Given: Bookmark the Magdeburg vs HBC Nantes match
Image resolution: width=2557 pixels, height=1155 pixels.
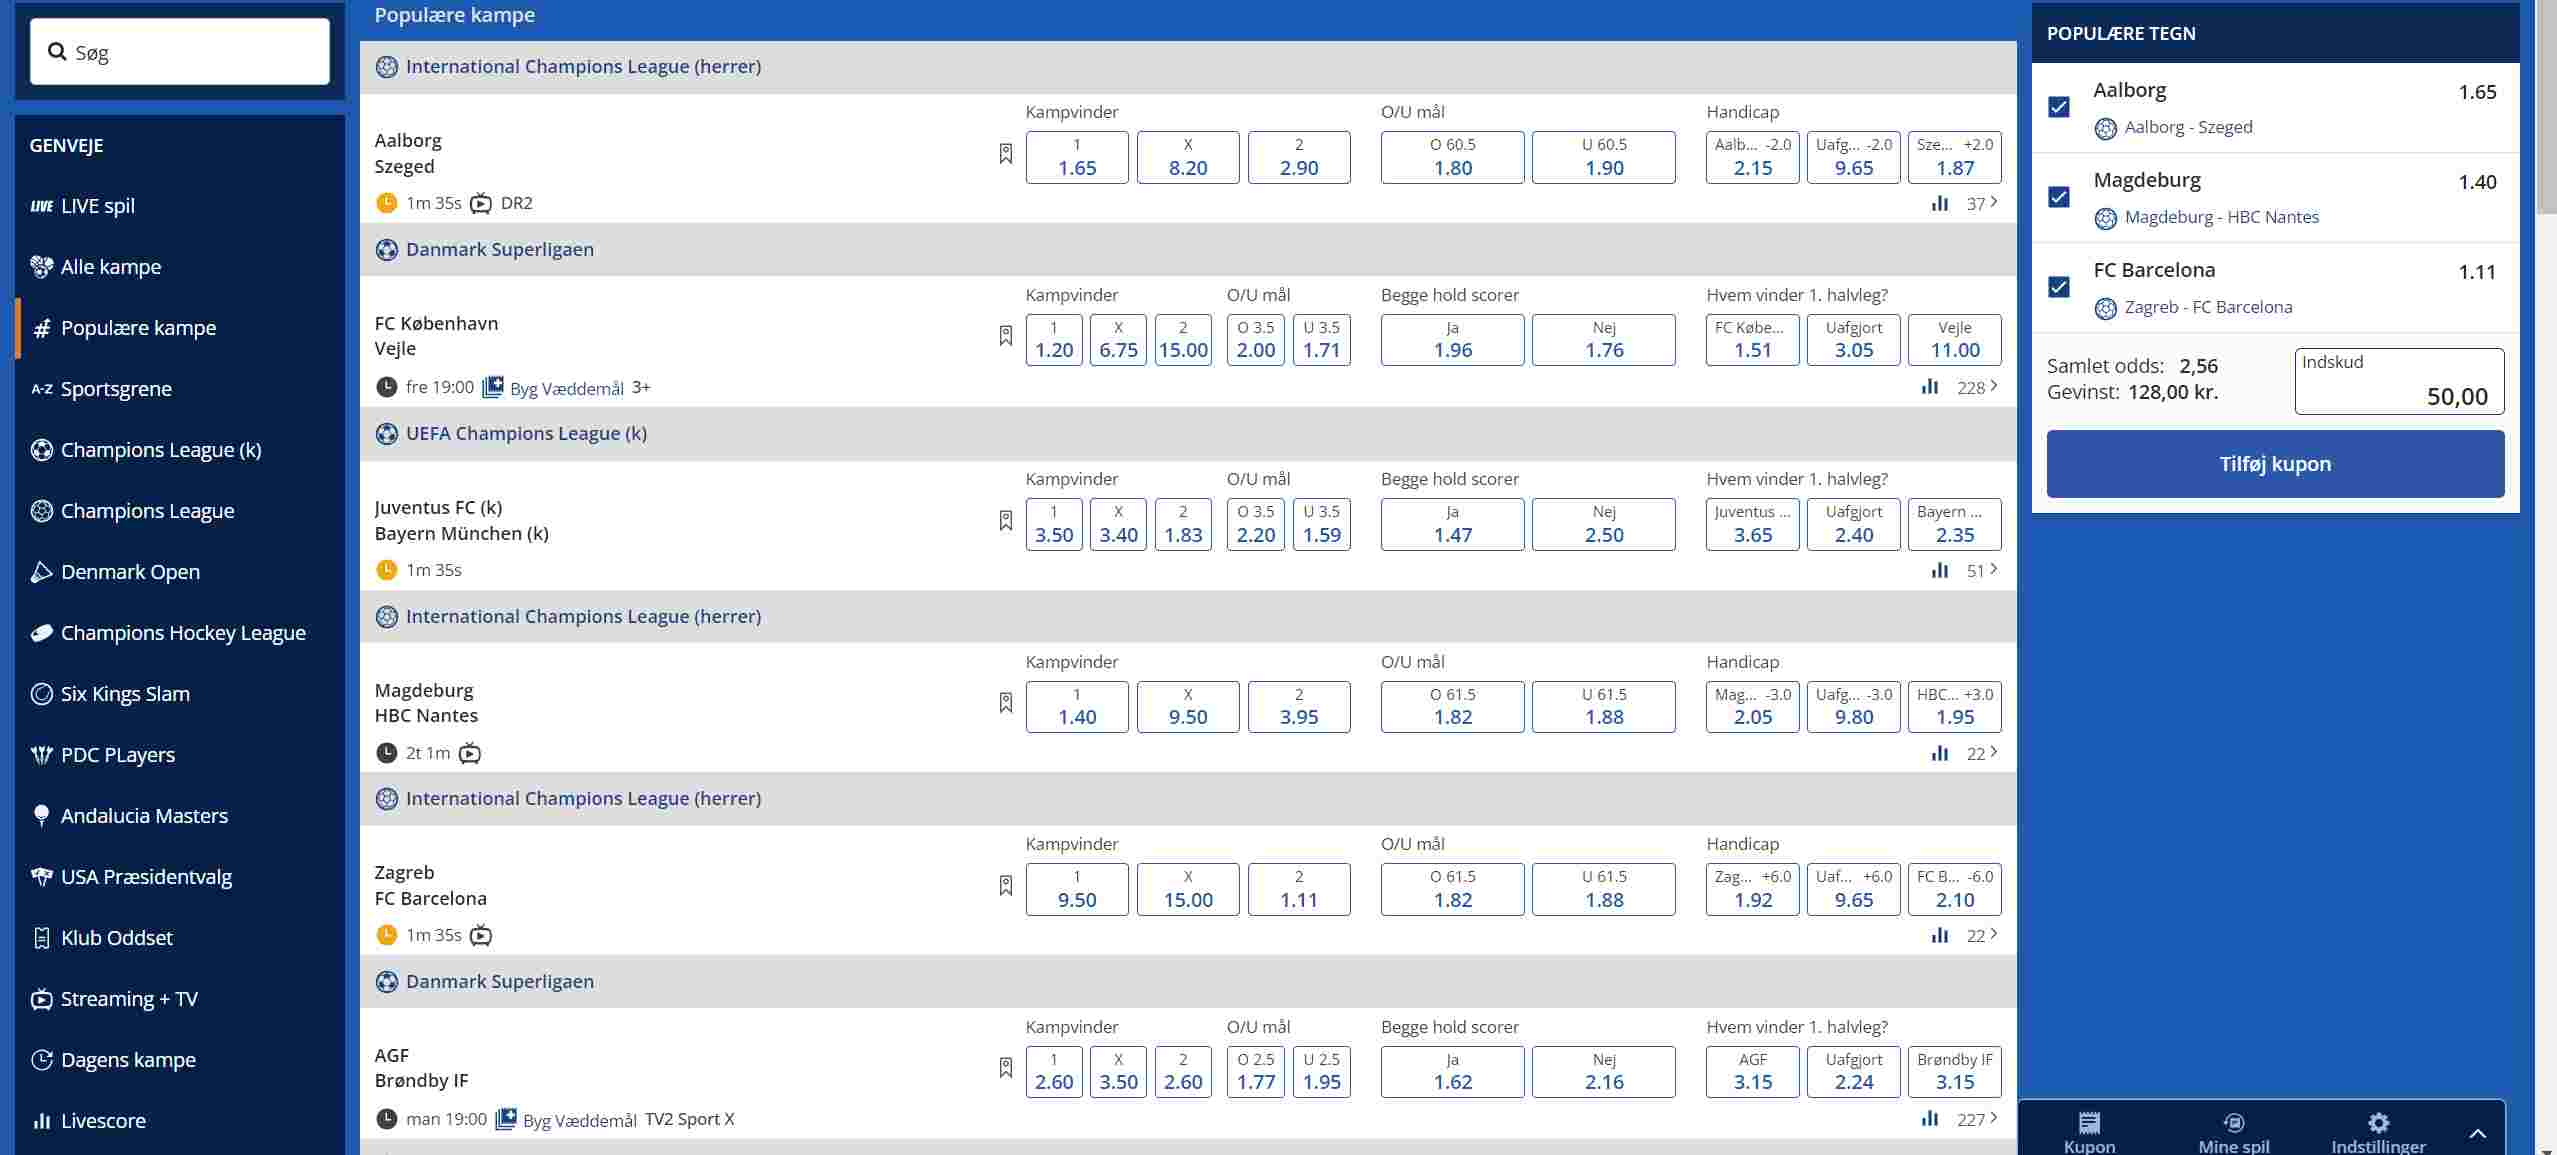Looking at the screenshot, I should [x=1005, y=703].
